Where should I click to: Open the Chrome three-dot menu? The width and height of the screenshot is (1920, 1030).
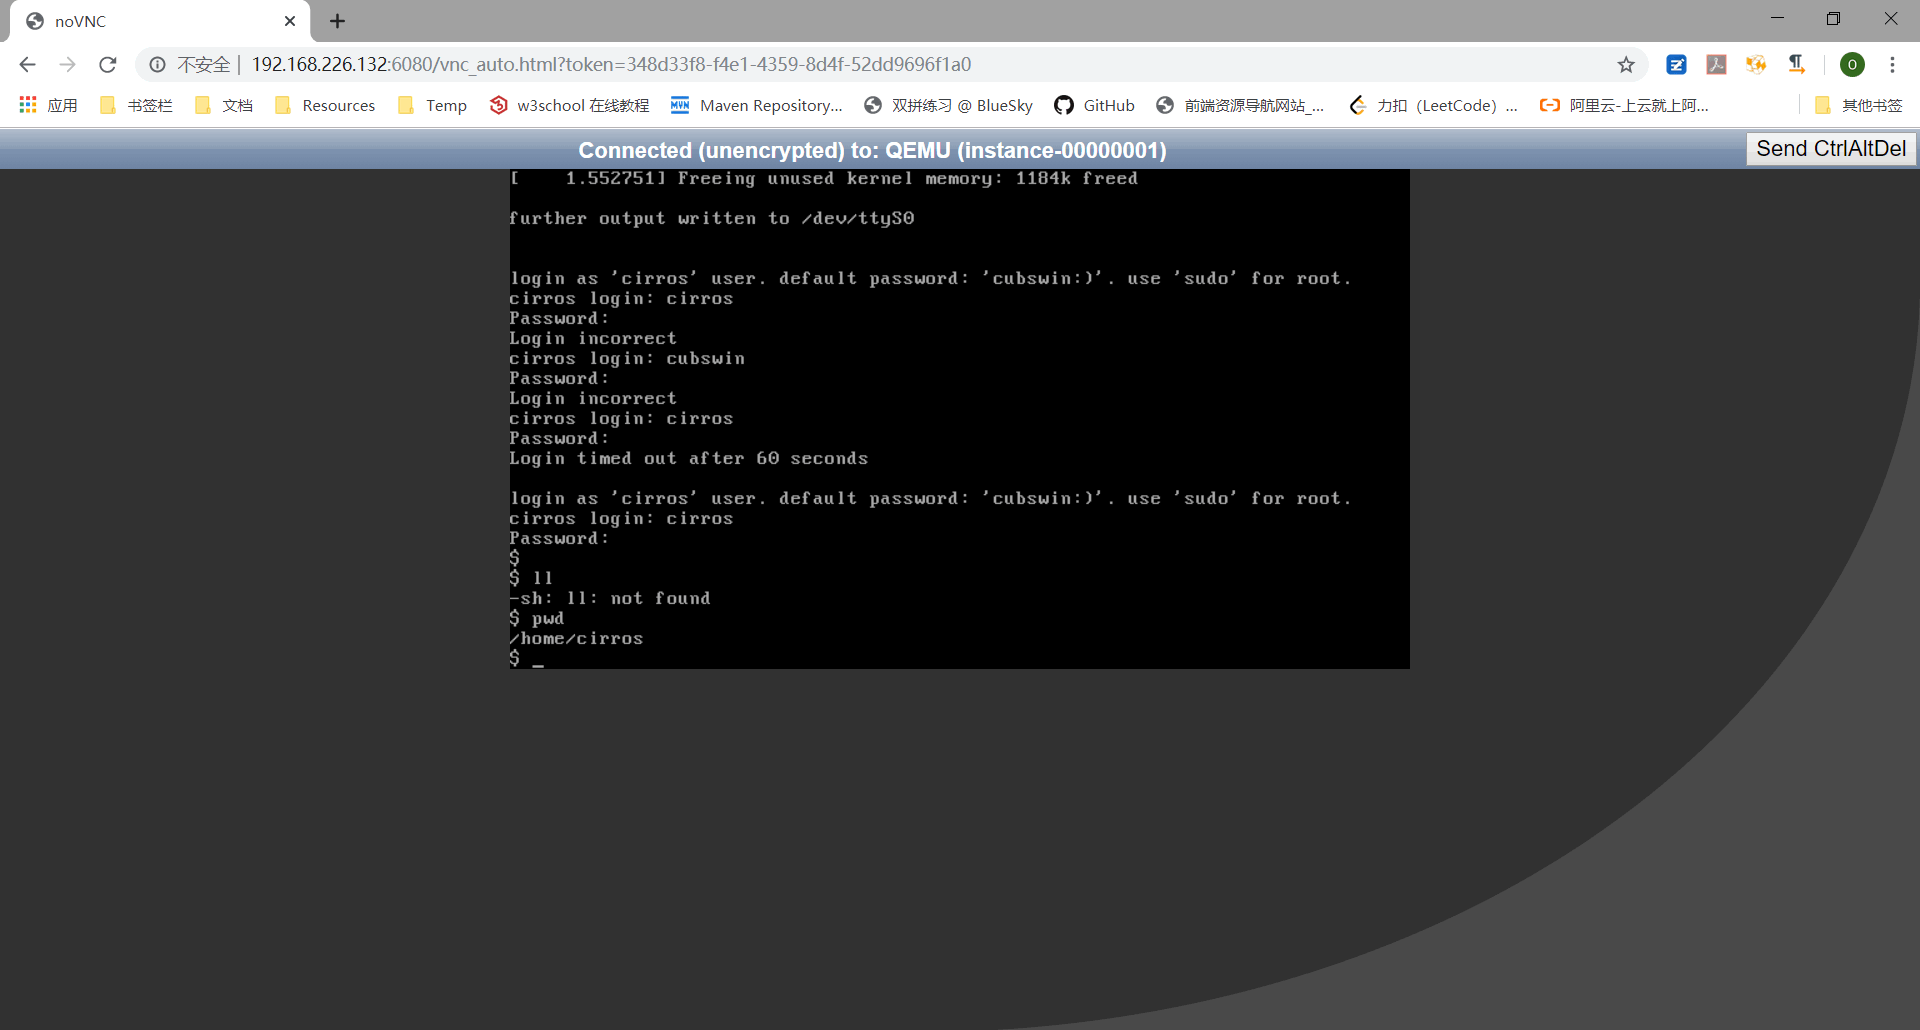pos(1892,65)
